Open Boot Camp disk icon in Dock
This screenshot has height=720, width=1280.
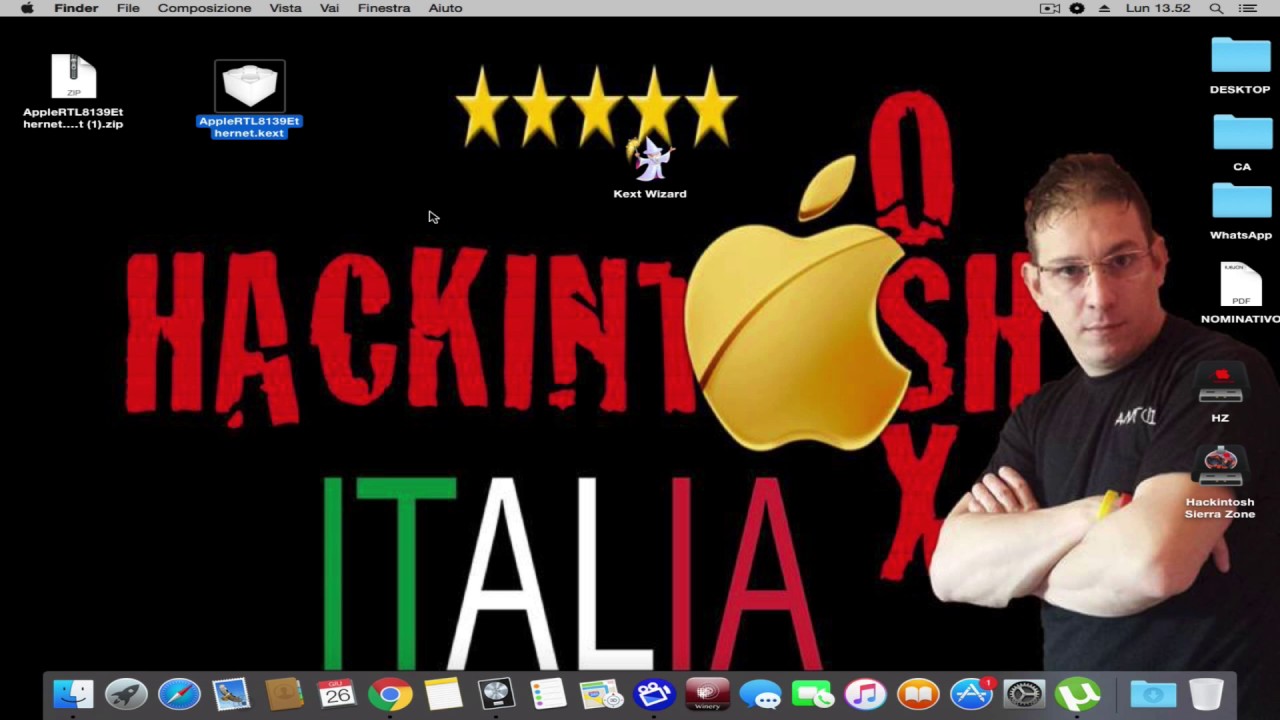496,694
